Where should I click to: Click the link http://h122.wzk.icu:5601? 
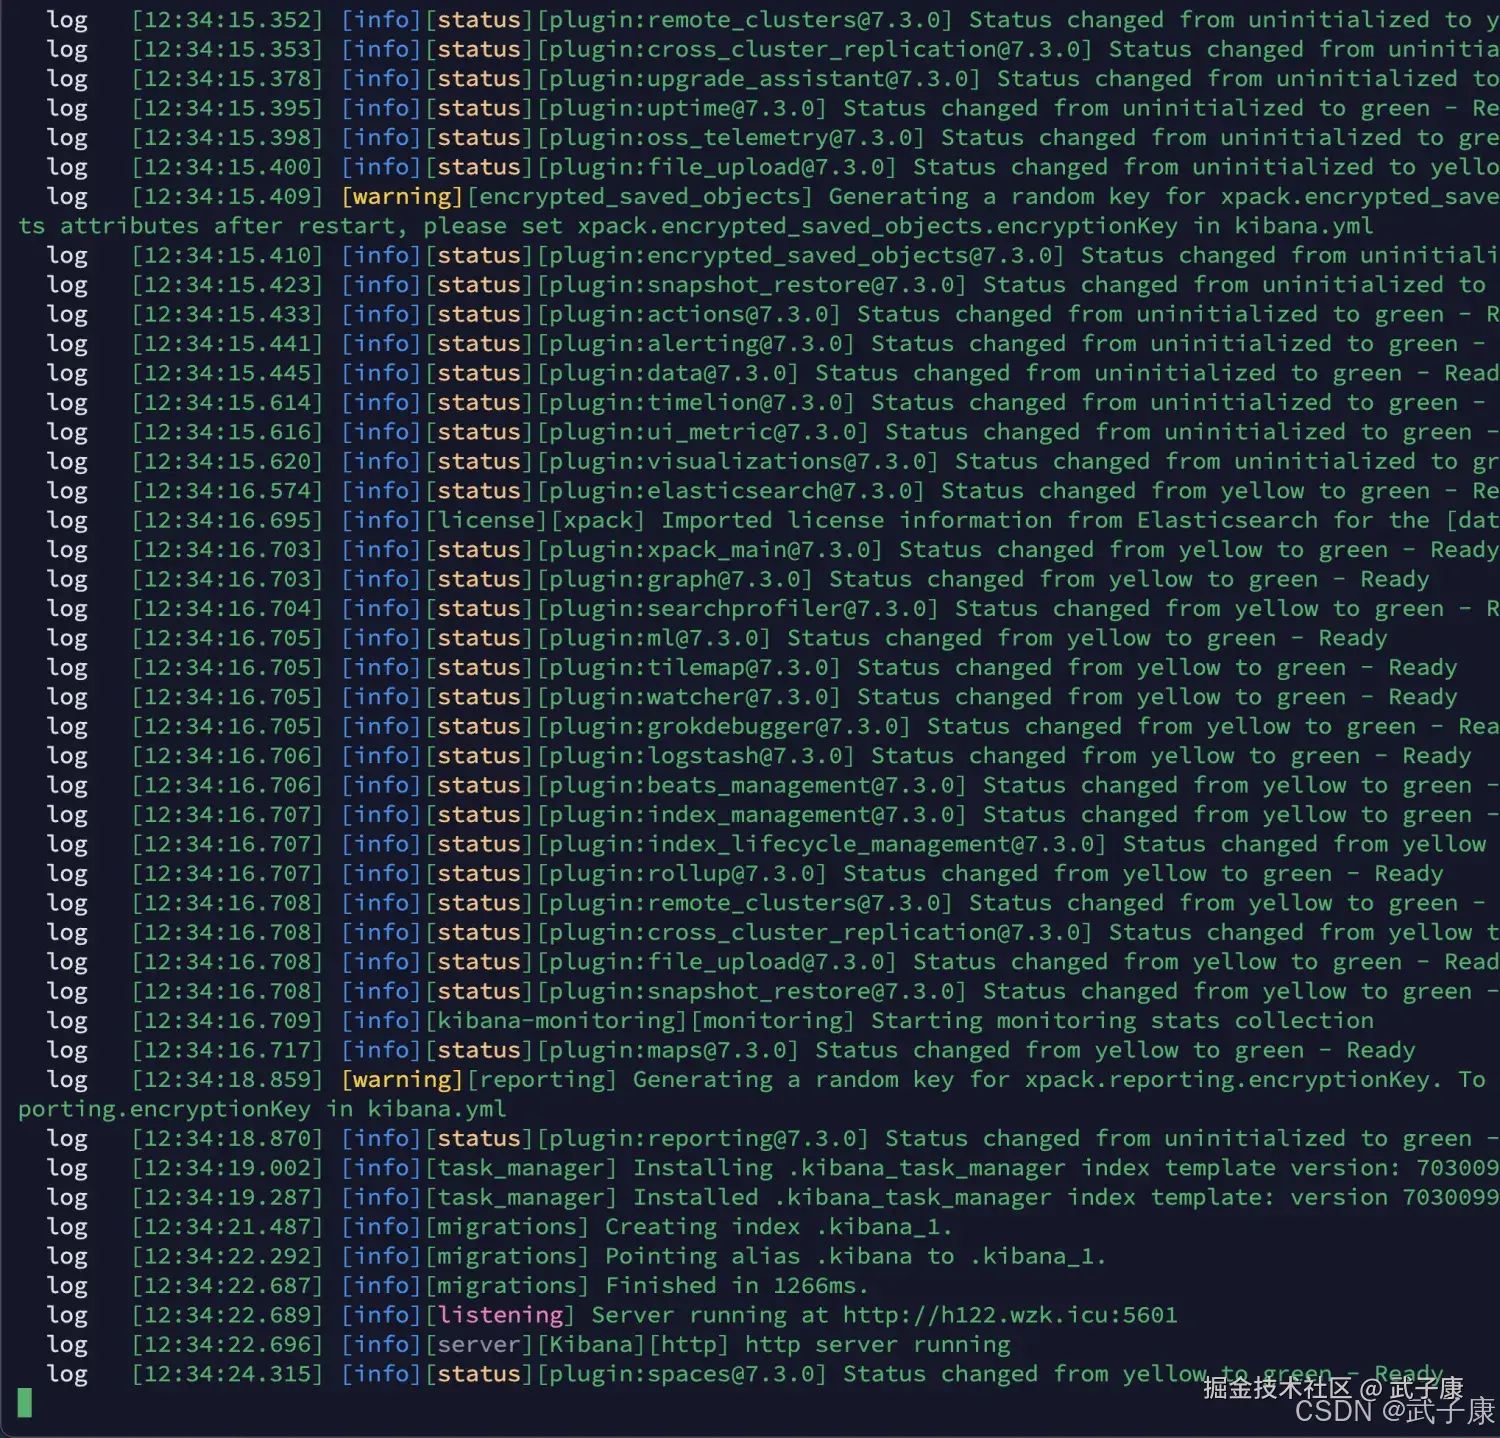[1000, 1315]
